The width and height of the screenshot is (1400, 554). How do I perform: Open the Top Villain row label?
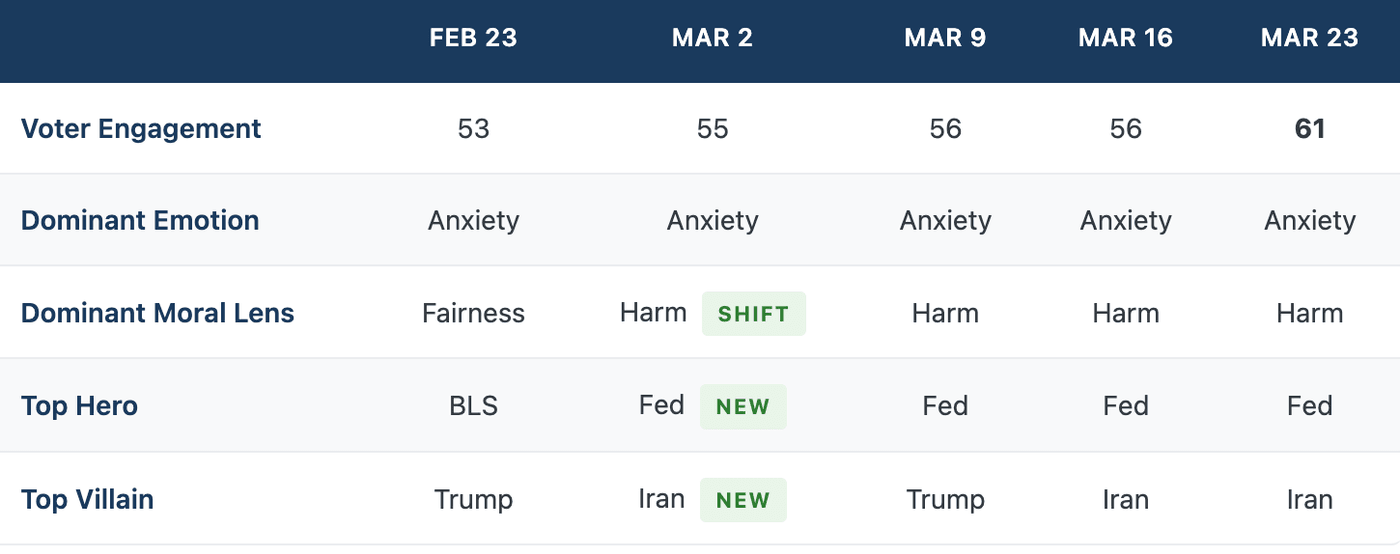click(x=87, y=499)
